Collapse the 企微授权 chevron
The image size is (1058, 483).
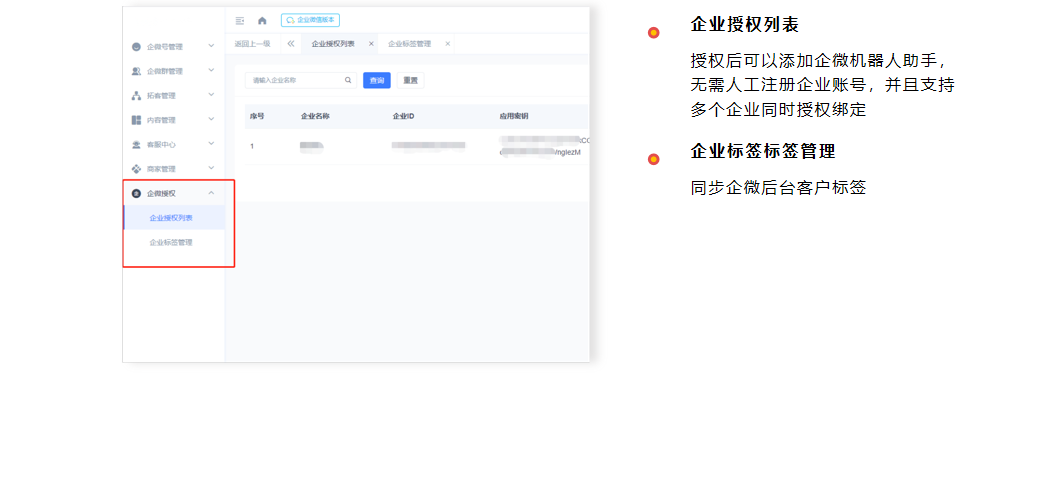tap(211, 193)
